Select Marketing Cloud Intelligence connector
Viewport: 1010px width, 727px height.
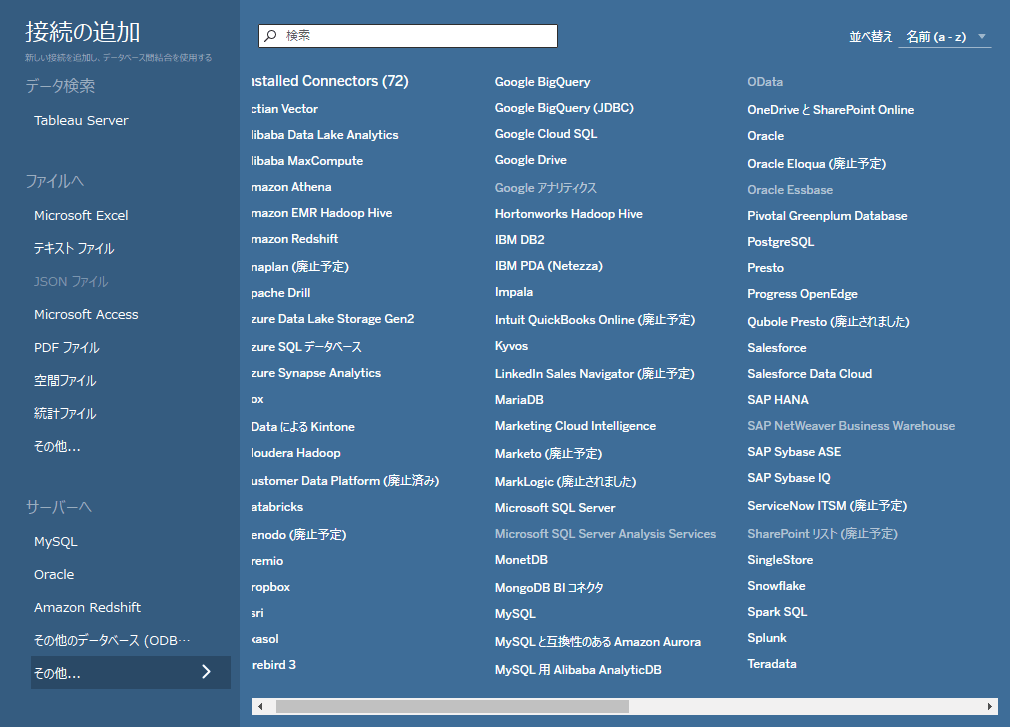pyautogui.click(x=575, y=426)
